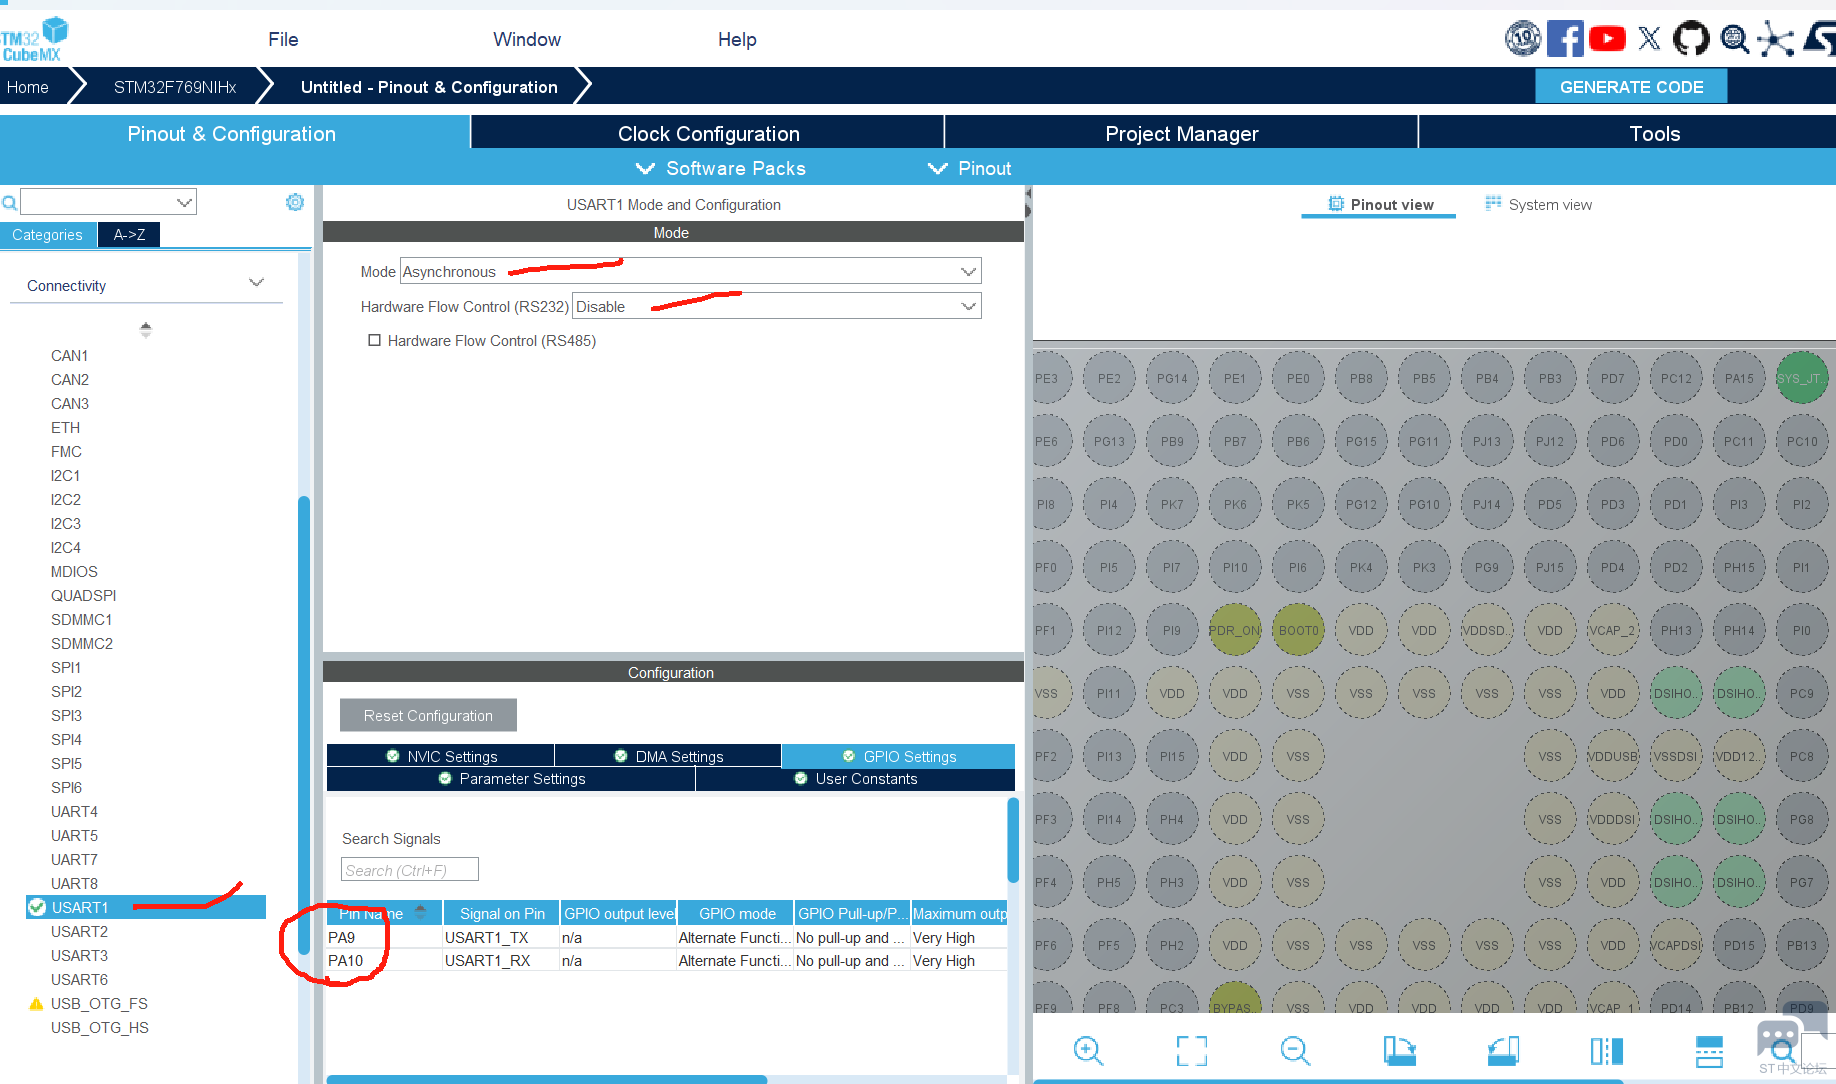This screenshot has width=1836, height=1084.
Task: Toggle the USART1 enabled check mark
Action: 37,907
